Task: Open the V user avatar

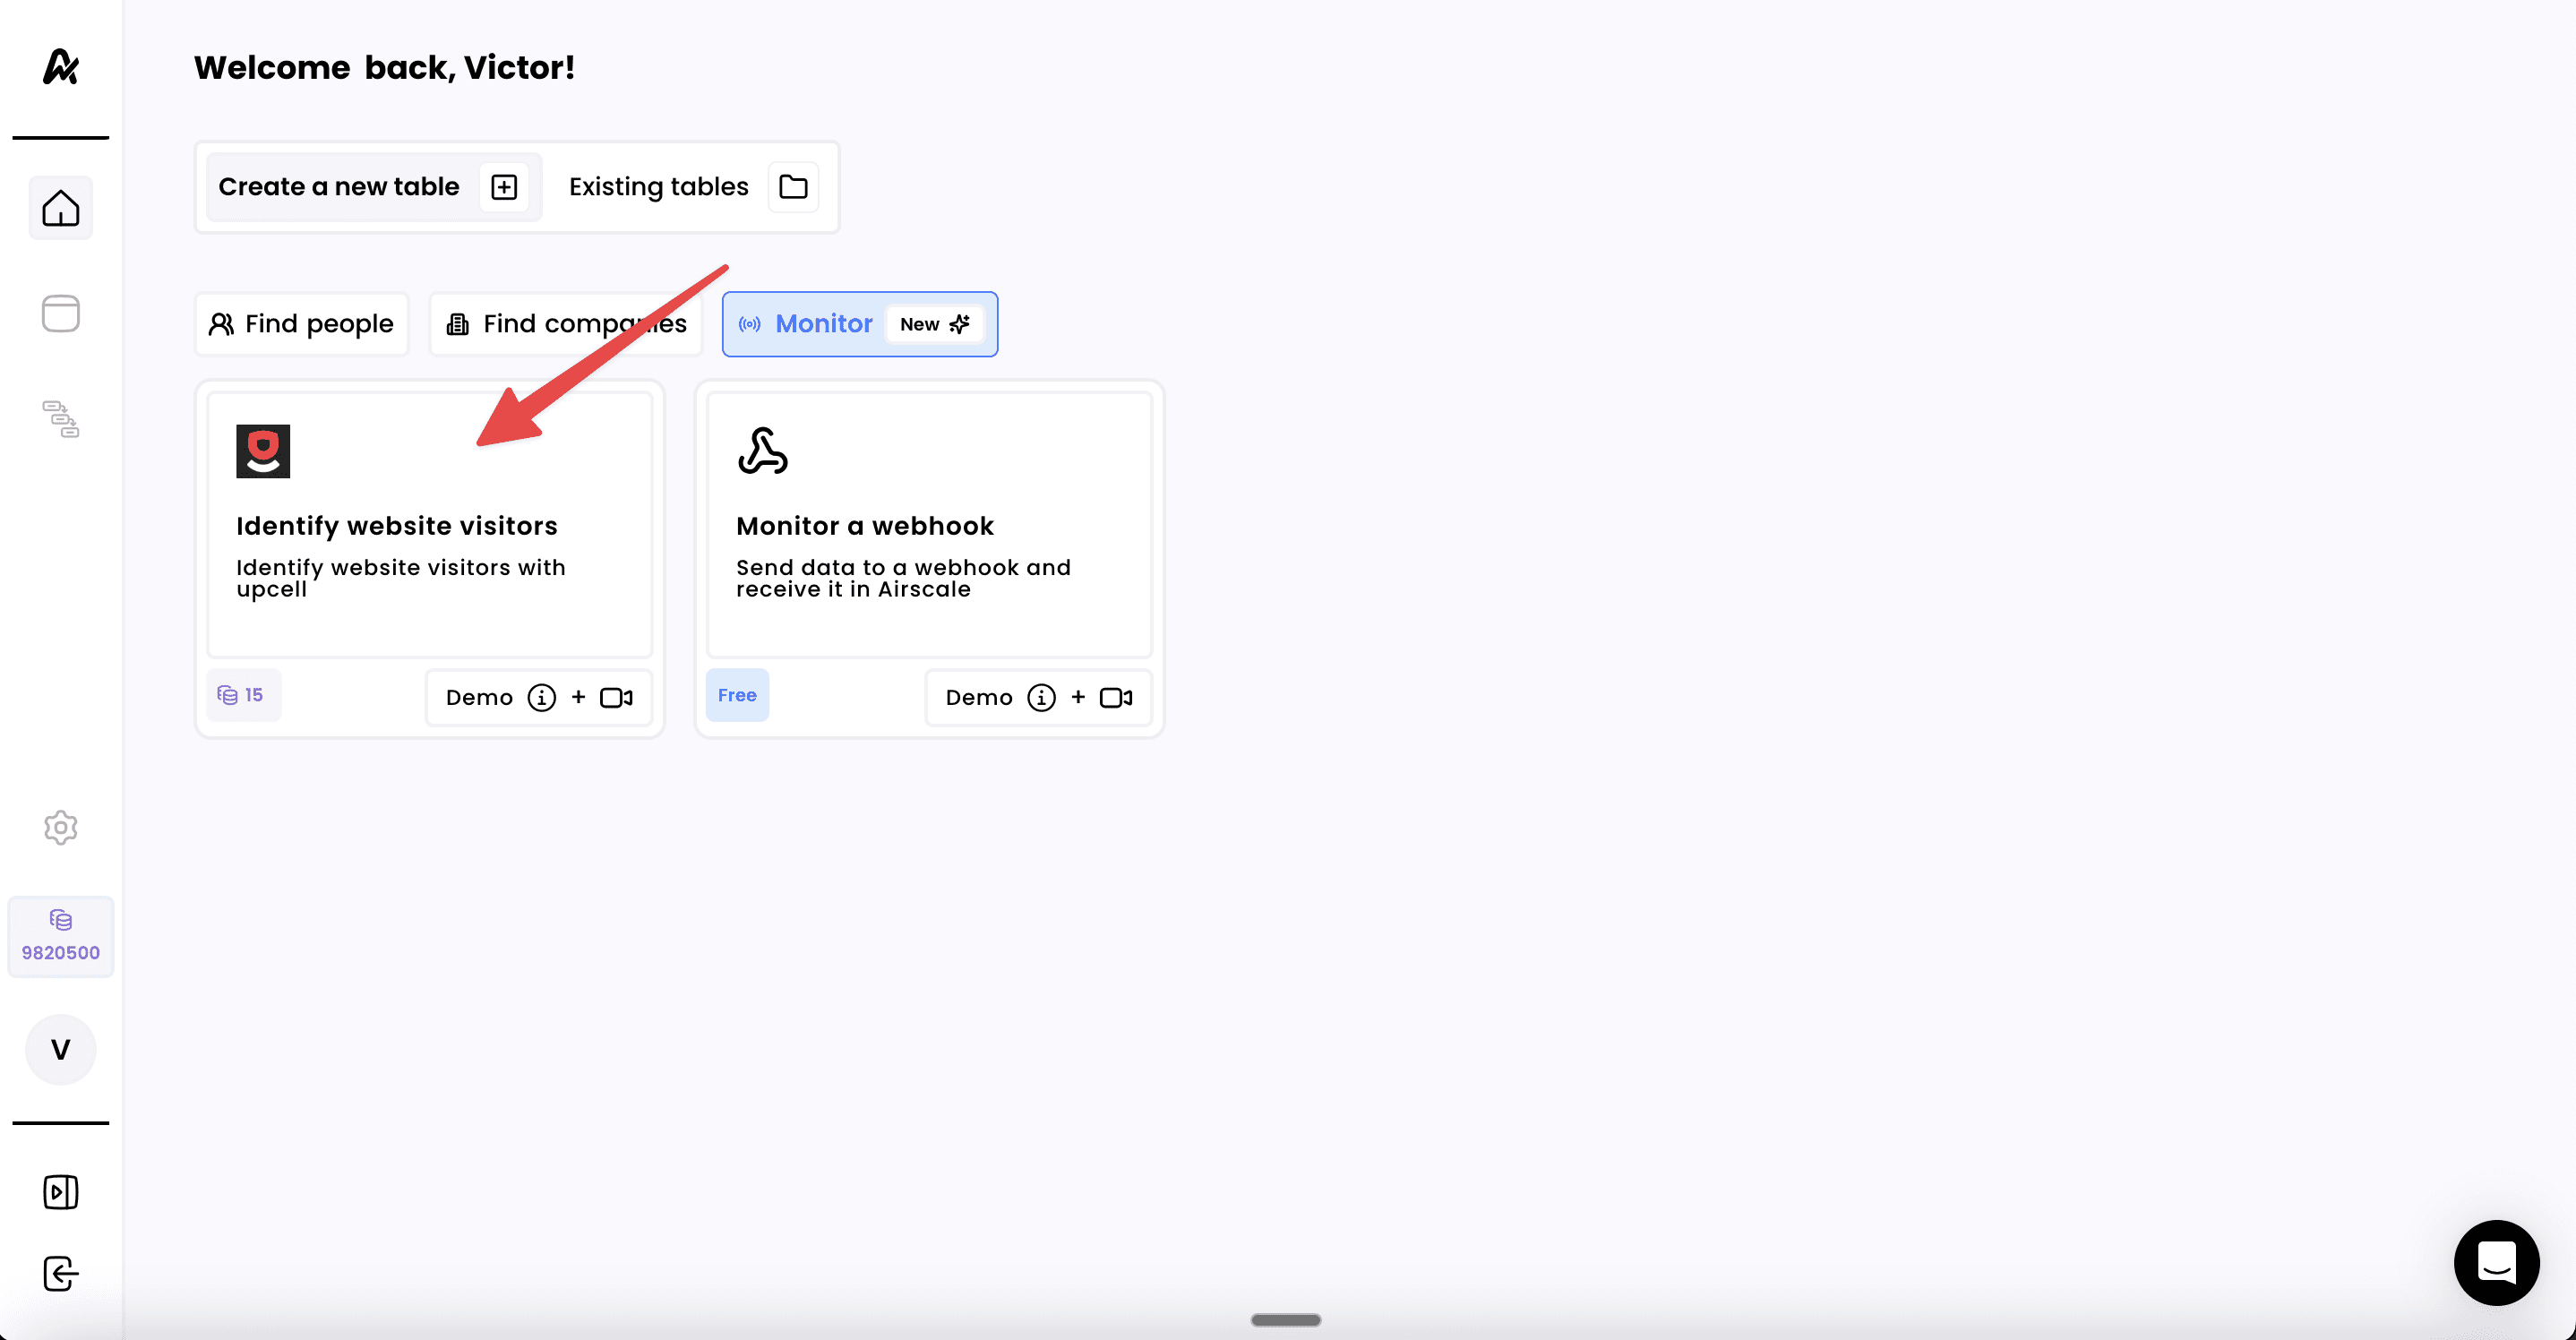Action: (x=60, y=1050)
